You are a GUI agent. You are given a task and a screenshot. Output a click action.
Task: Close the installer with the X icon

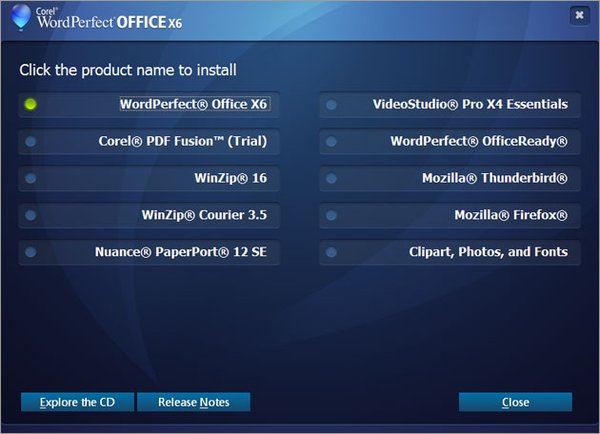click(579, 15)
